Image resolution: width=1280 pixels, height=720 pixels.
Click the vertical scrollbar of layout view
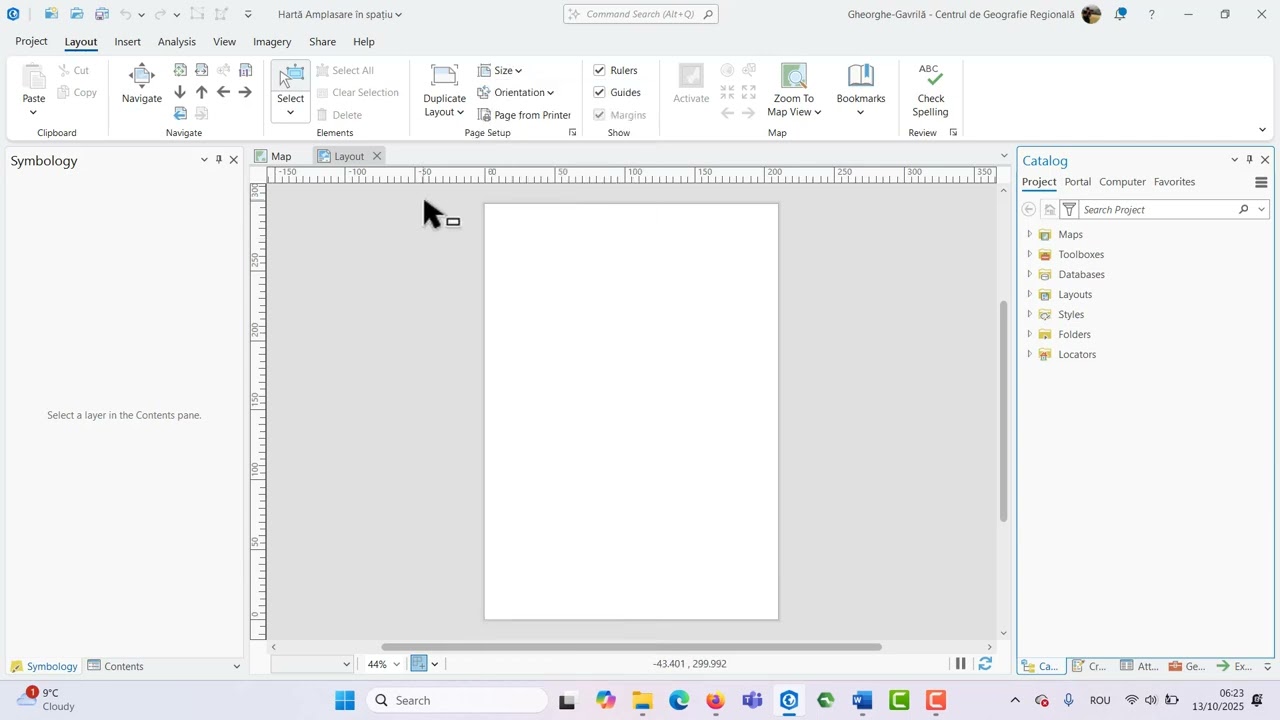[x=1004, y=410]
